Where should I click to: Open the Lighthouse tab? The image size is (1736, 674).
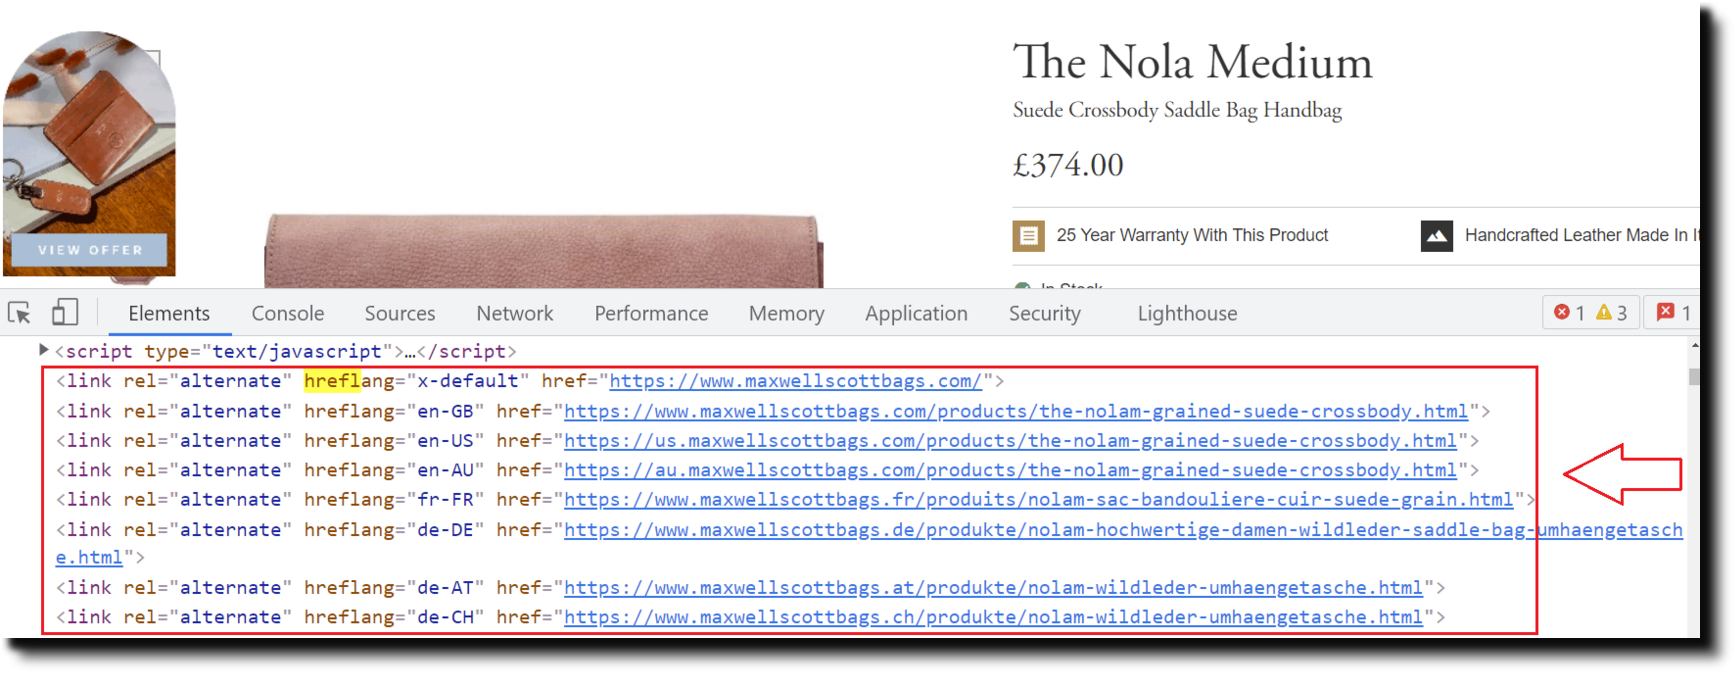point(1186,313)
